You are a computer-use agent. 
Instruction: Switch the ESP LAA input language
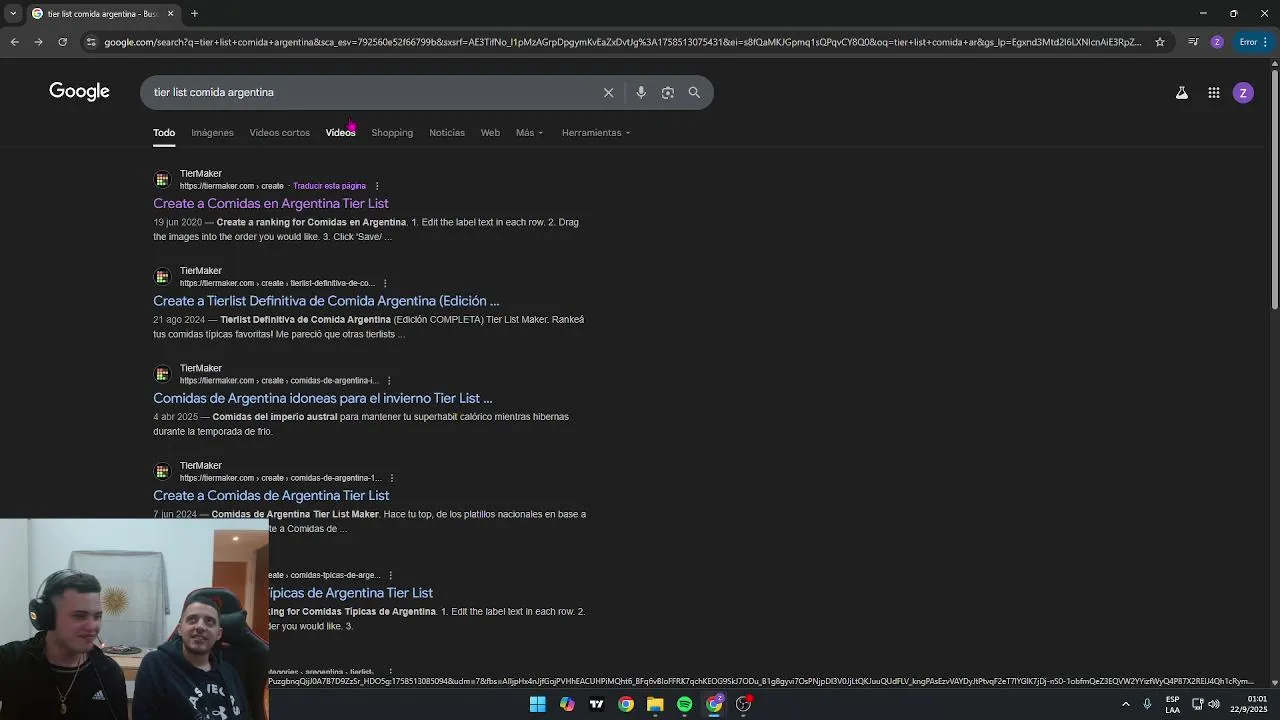pyautogui.click(x=1172, y=704)
